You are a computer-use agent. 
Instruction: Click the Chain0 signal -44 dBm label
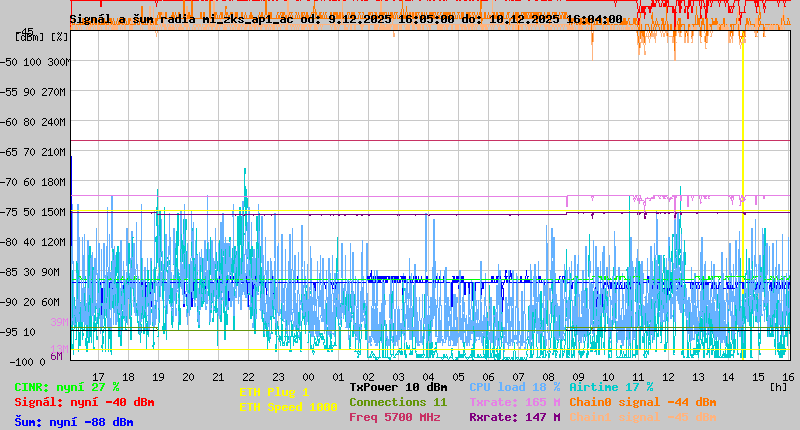click(x=643, y=402)
